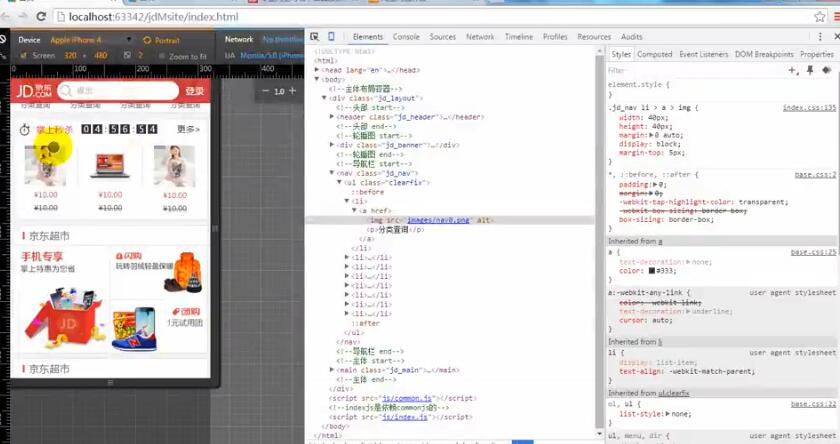Switch to the Sources tab
The image size is (840, 444).
pos(442,36)
